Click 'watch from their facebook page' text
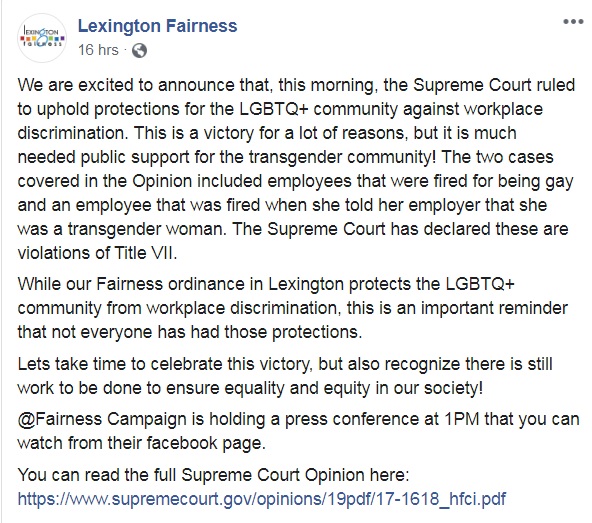This screenshot has height=523, width=592. coord(142,443)
